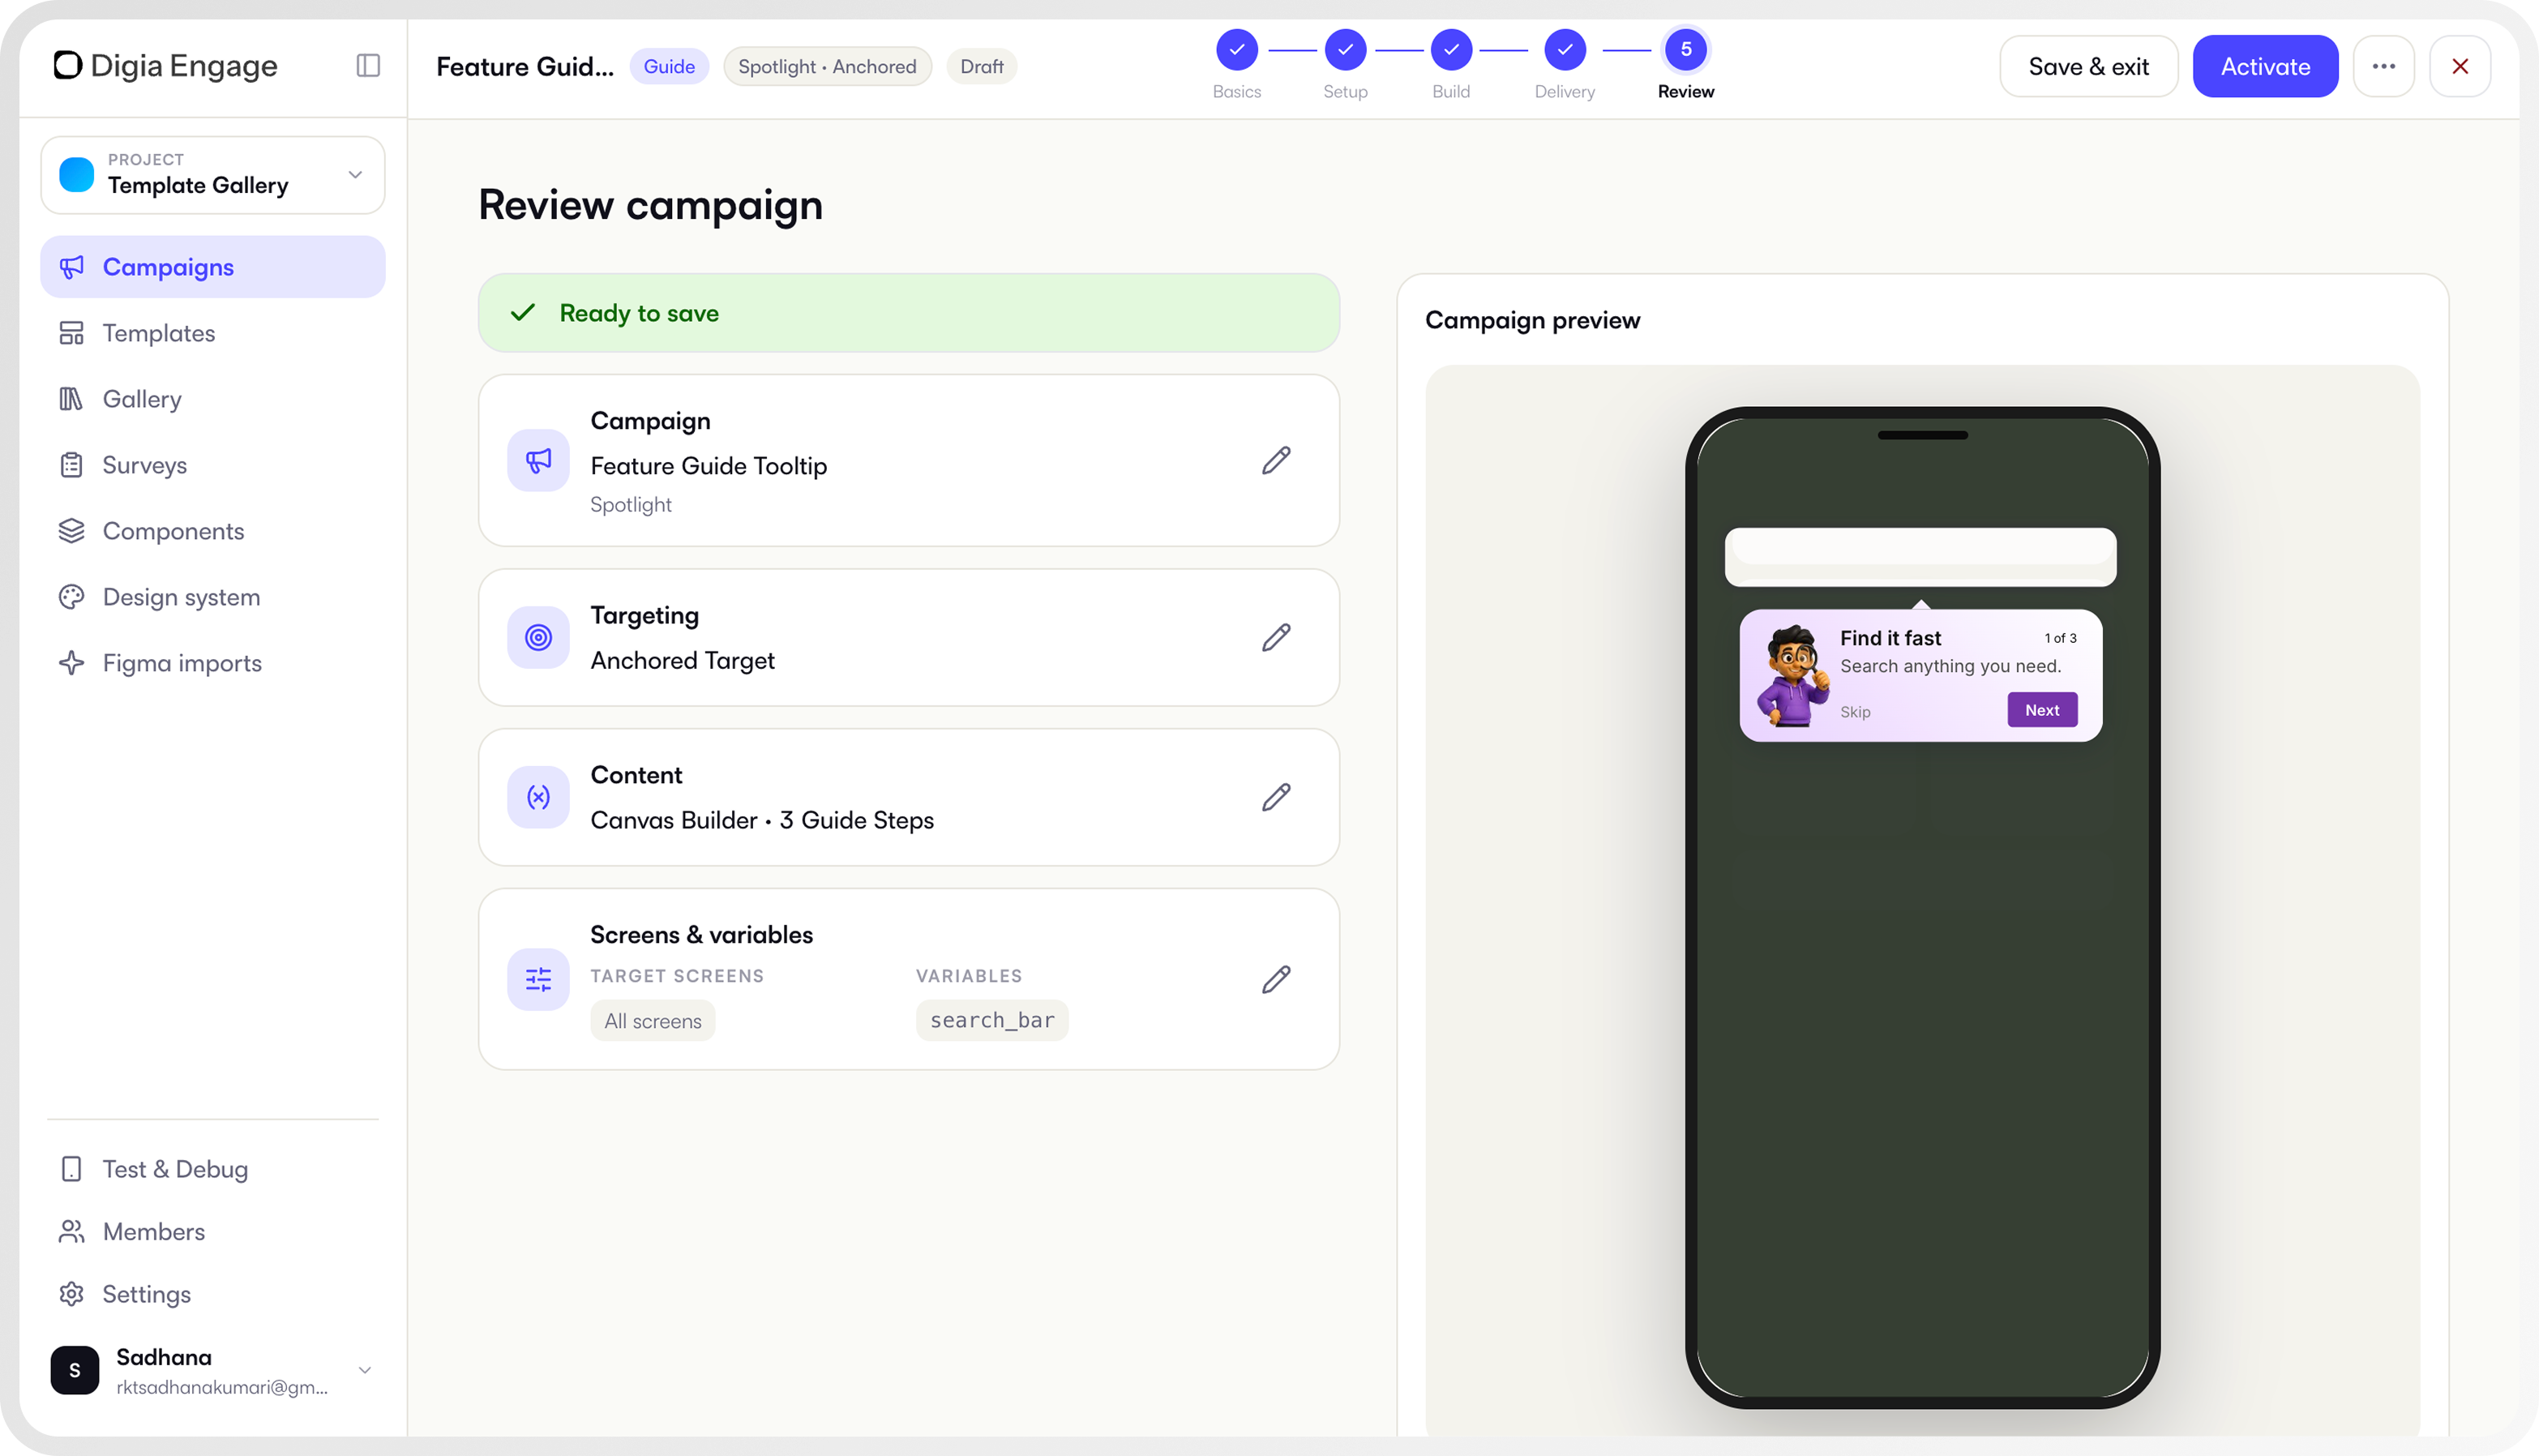Edit the Content card with pencil icon
Screen dimensions: 2539x1456
coord(1276,797)
